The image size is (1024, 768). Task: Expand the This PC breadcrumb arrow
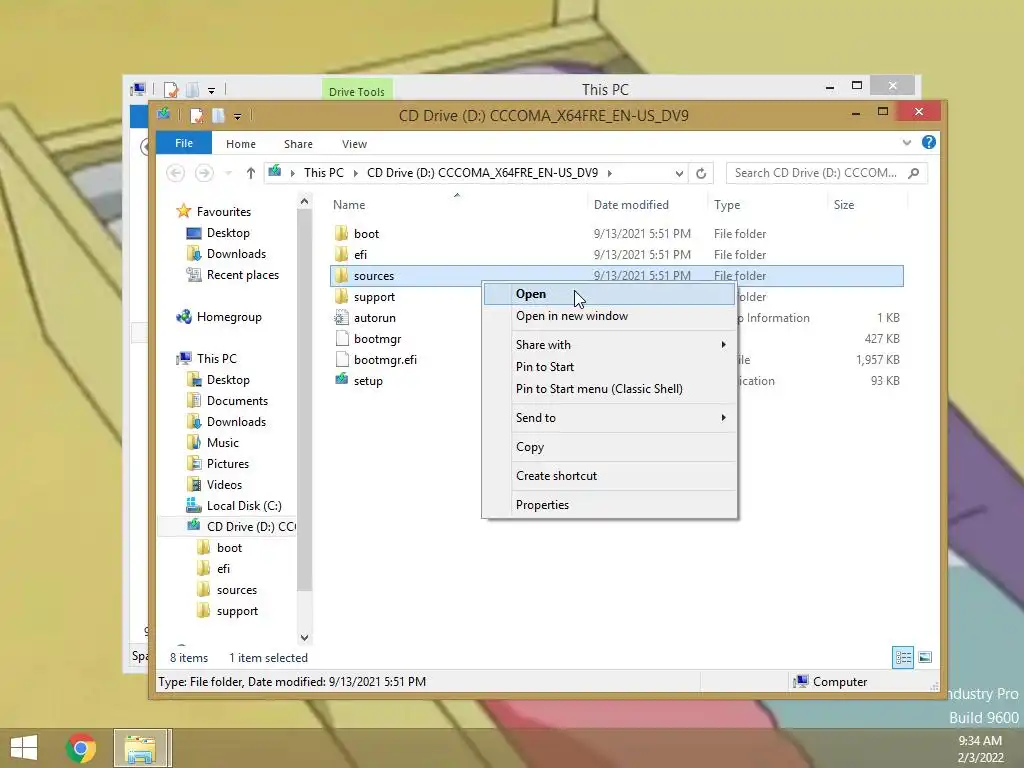pos(356,173)
